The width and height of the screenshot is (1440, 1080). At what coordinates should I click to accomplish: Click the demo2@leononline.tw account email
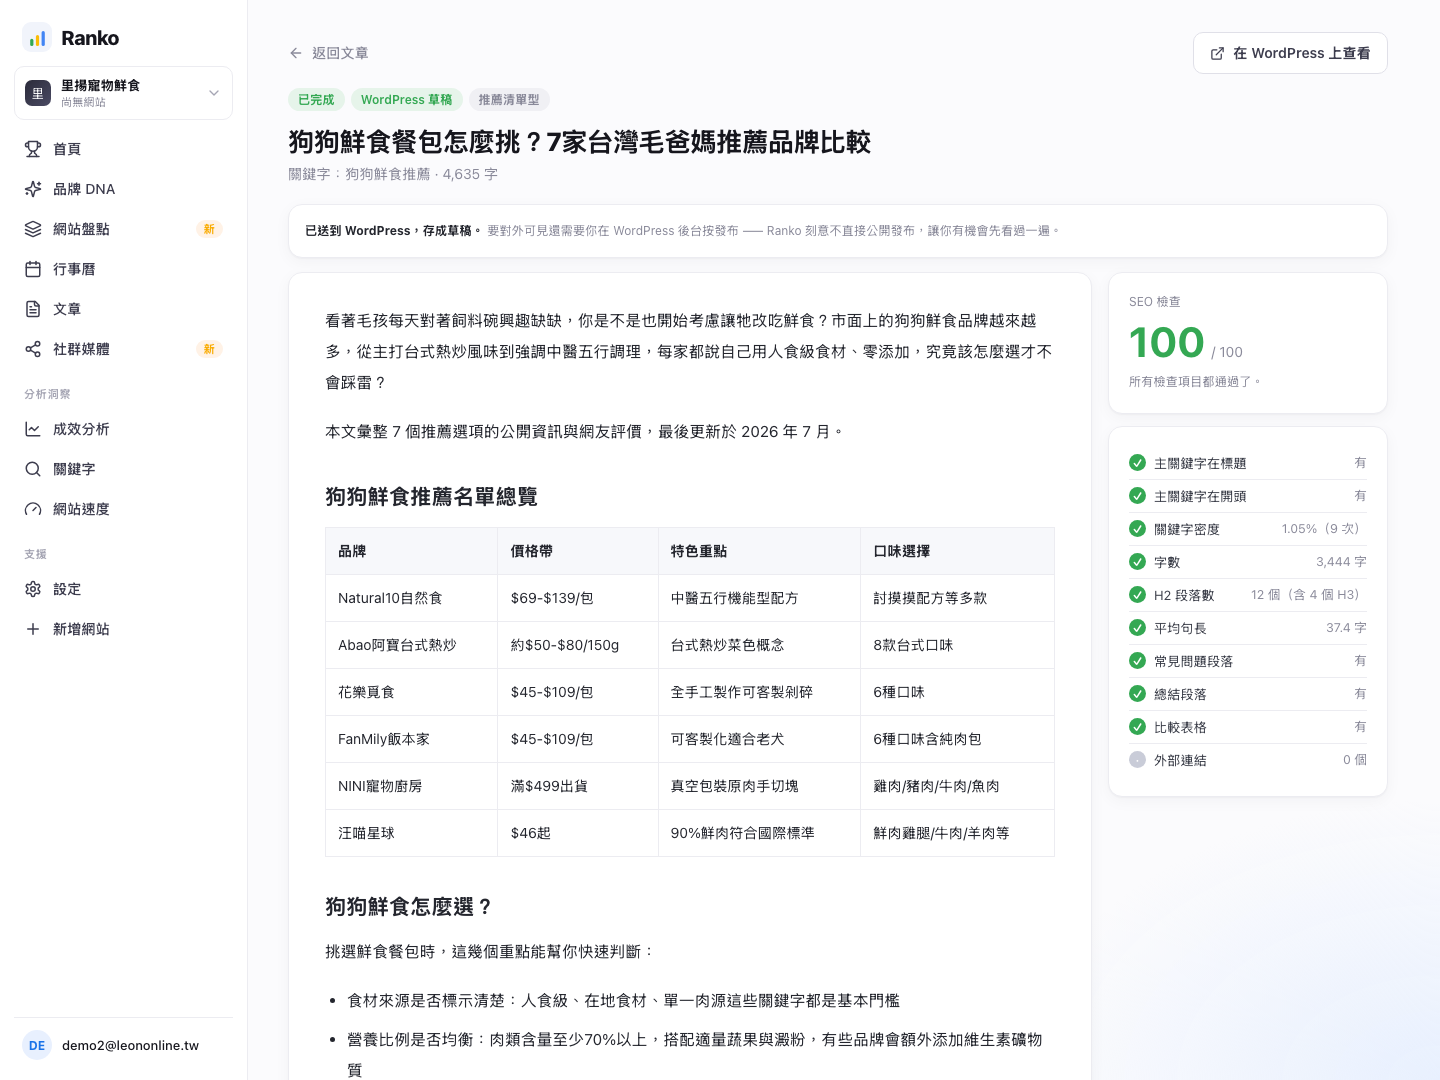130,1046
